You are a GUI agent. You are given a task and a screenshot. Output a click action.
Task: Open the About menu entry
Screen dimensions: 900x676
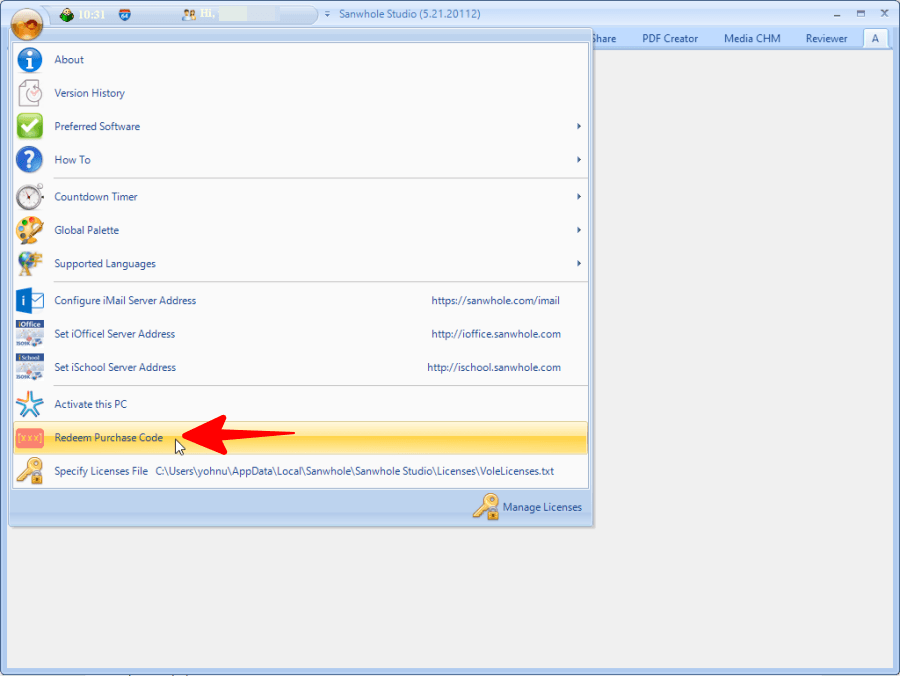pos(300,60)
